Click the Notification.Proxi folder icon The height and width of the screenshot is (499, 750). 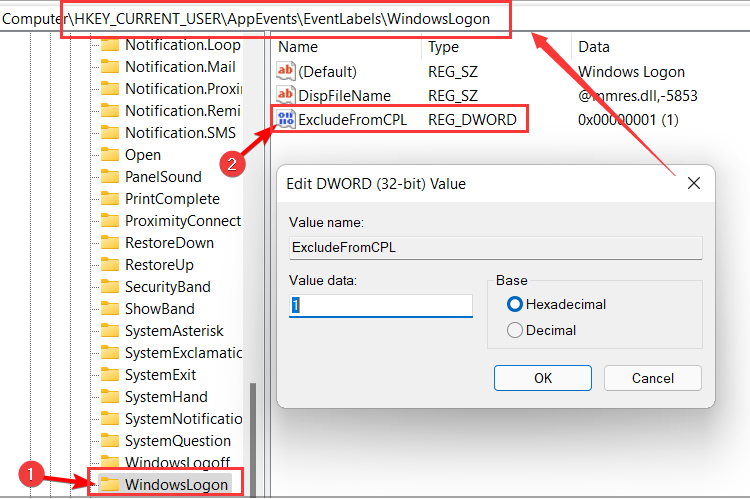pos(110,89)
